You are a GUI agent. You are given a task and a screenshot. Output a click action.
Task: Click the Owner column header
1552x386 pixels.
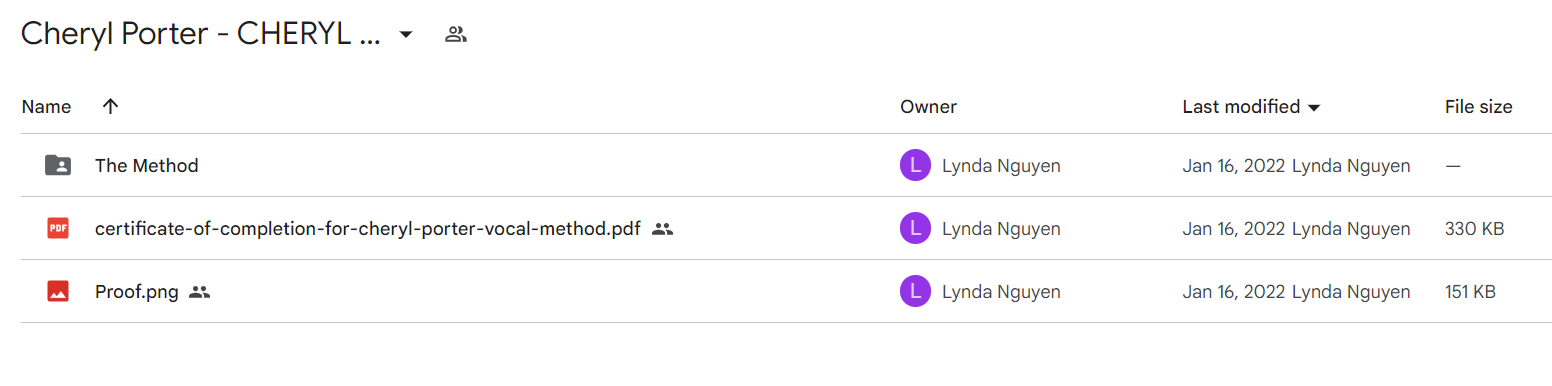coord(928,107)
